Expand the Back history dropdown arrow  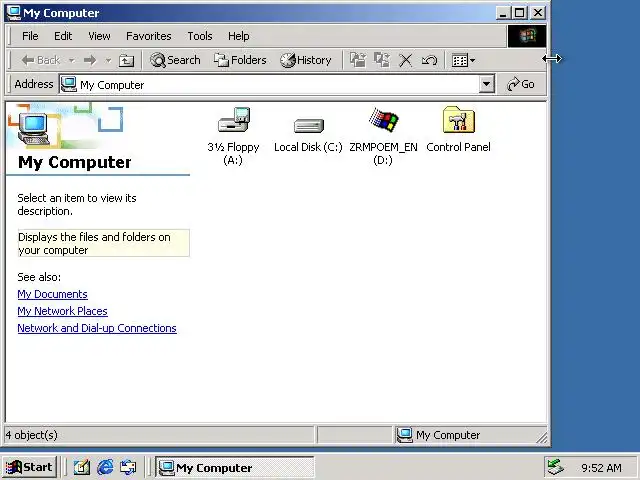coord(71,60)
